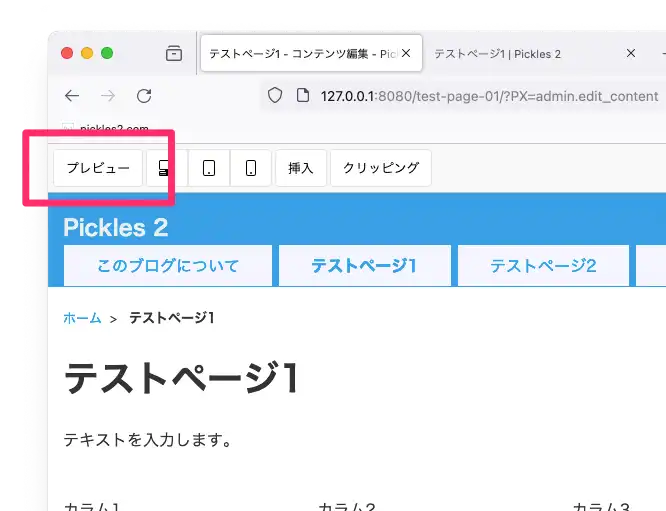This screenshot has width=666, height=511.
Task: Follow the ホーム breadcrumb link
Action: coord(82,318)
